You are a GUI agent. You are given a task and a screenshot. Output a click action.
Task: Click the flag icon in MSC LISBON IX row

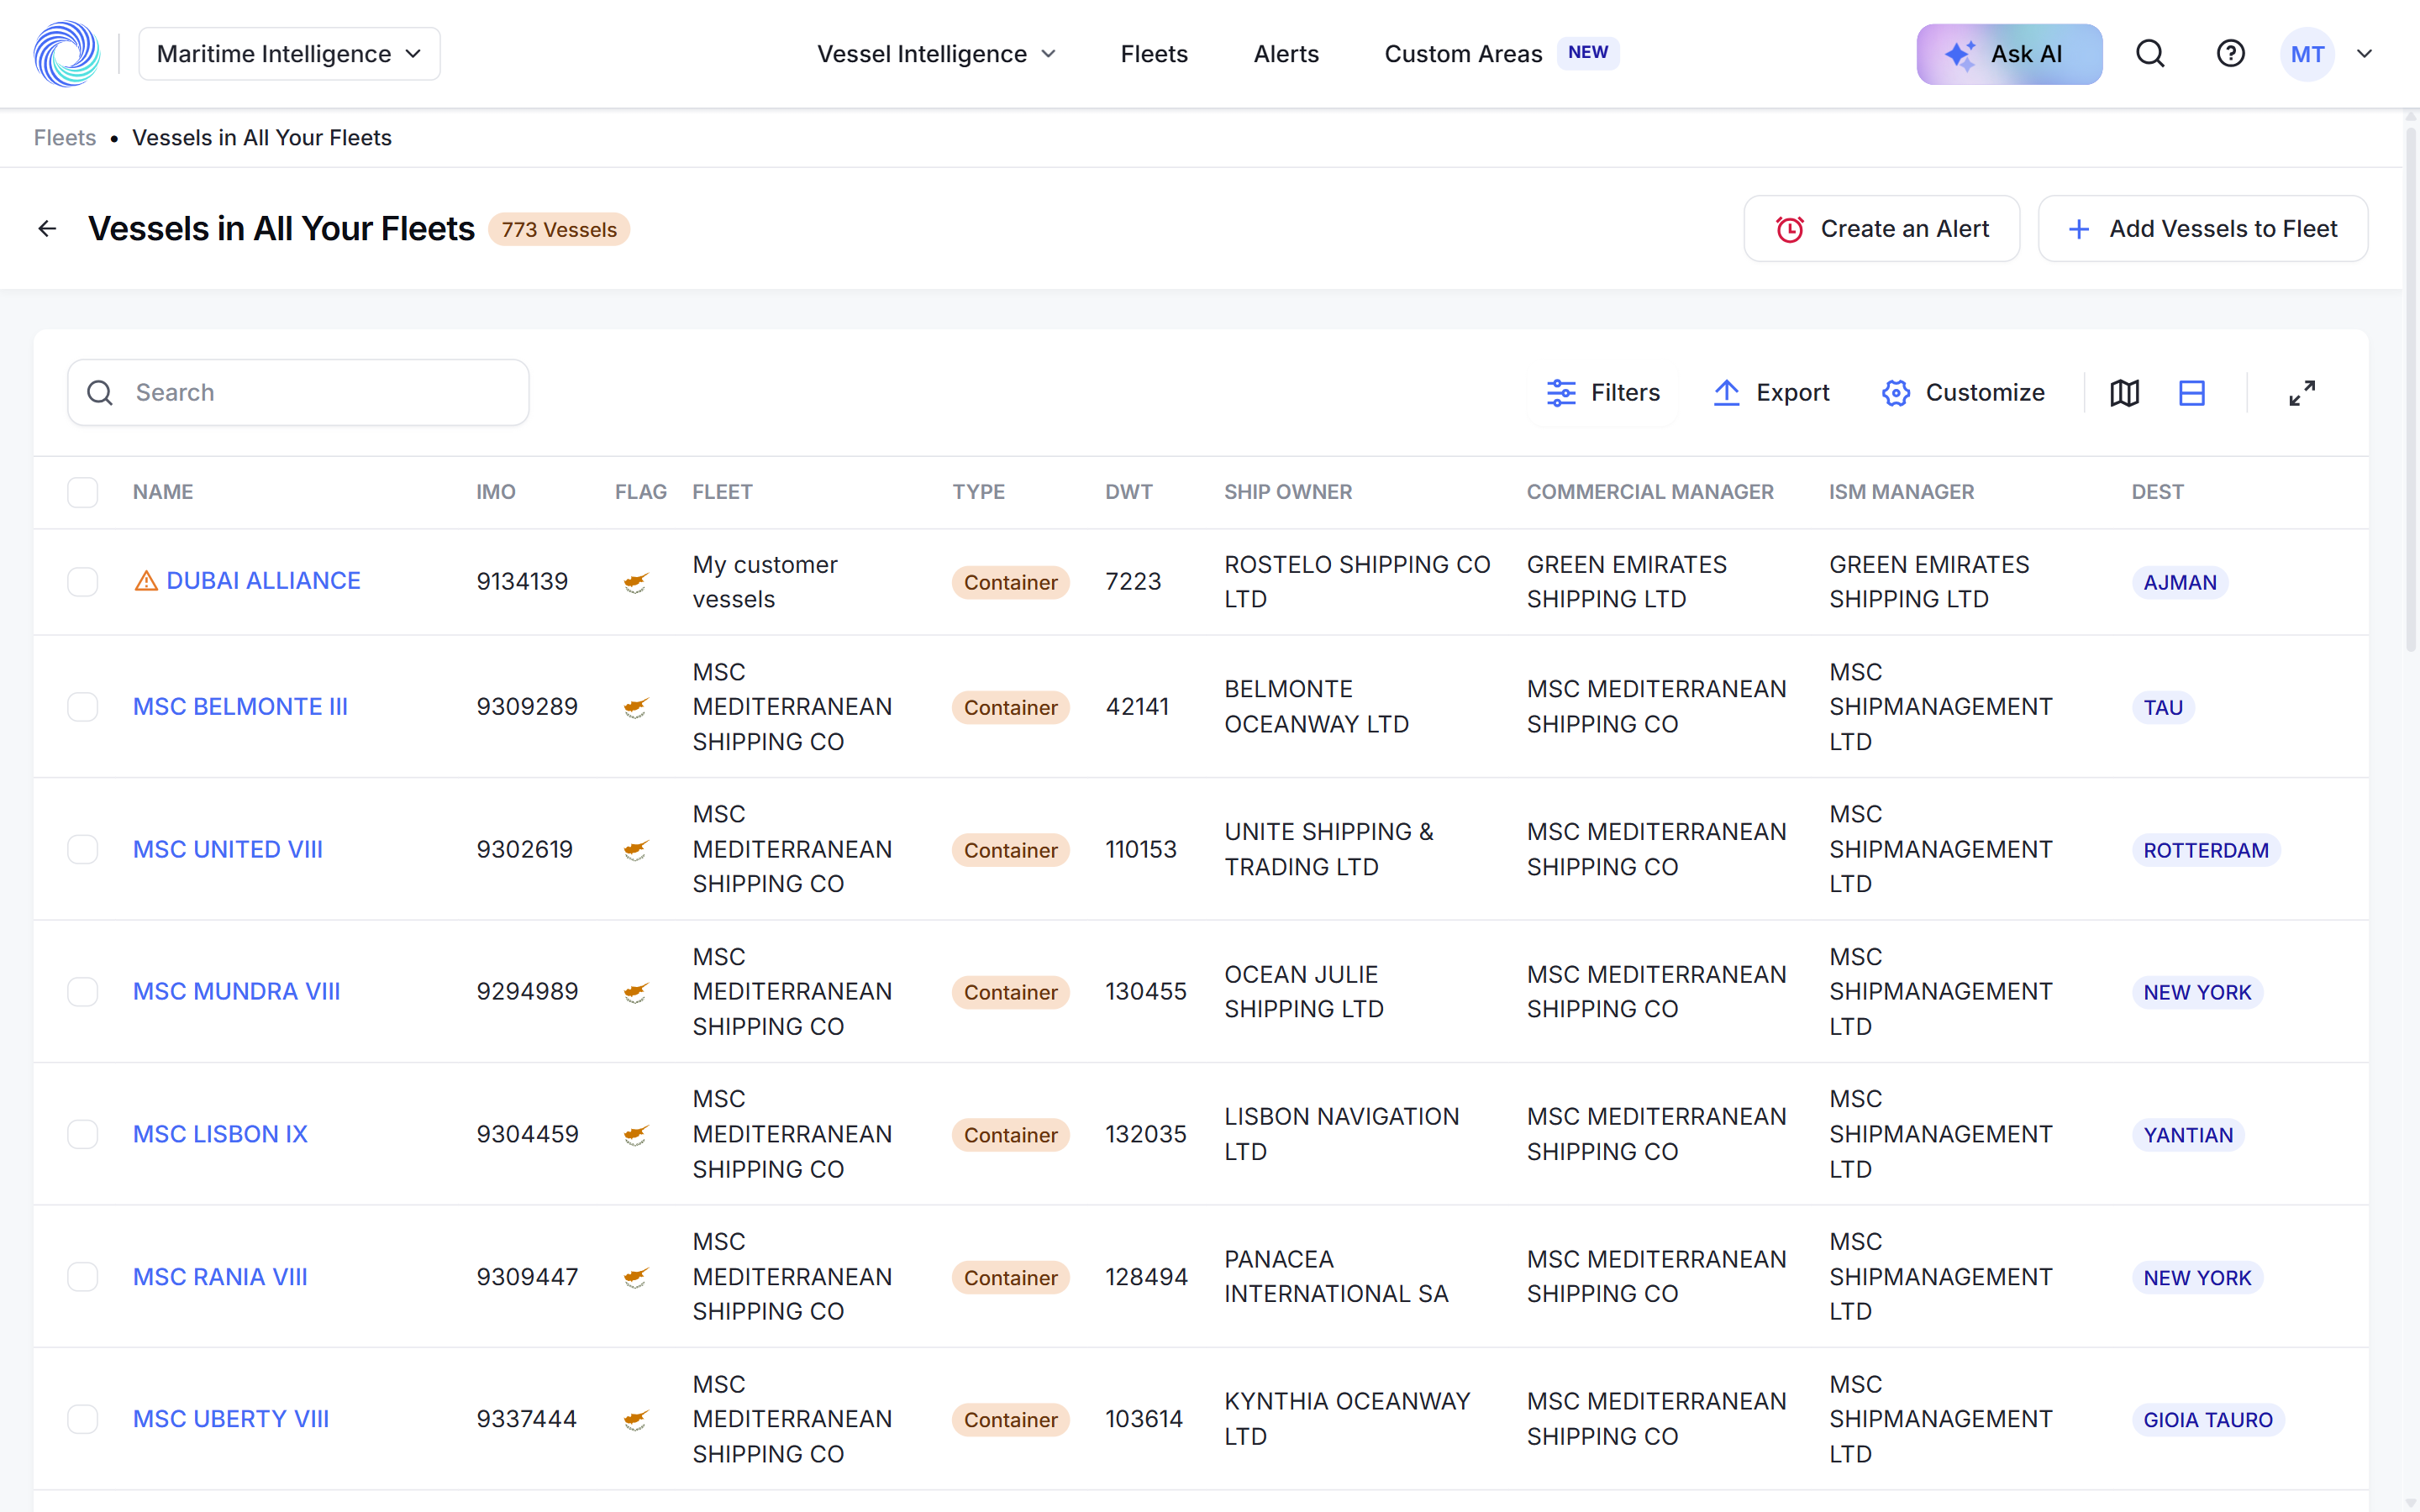point(636,1134)
